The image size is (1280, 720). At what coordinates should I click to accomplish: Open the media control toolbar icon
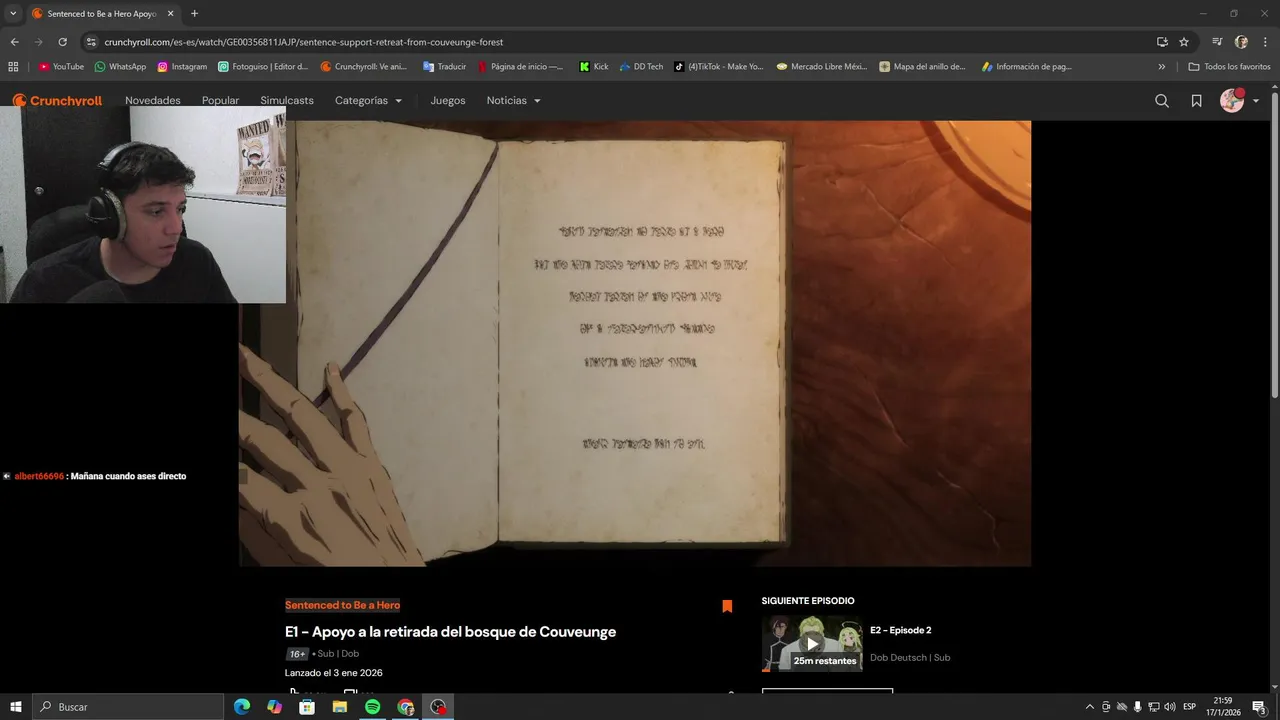[x=1217, y=42]
